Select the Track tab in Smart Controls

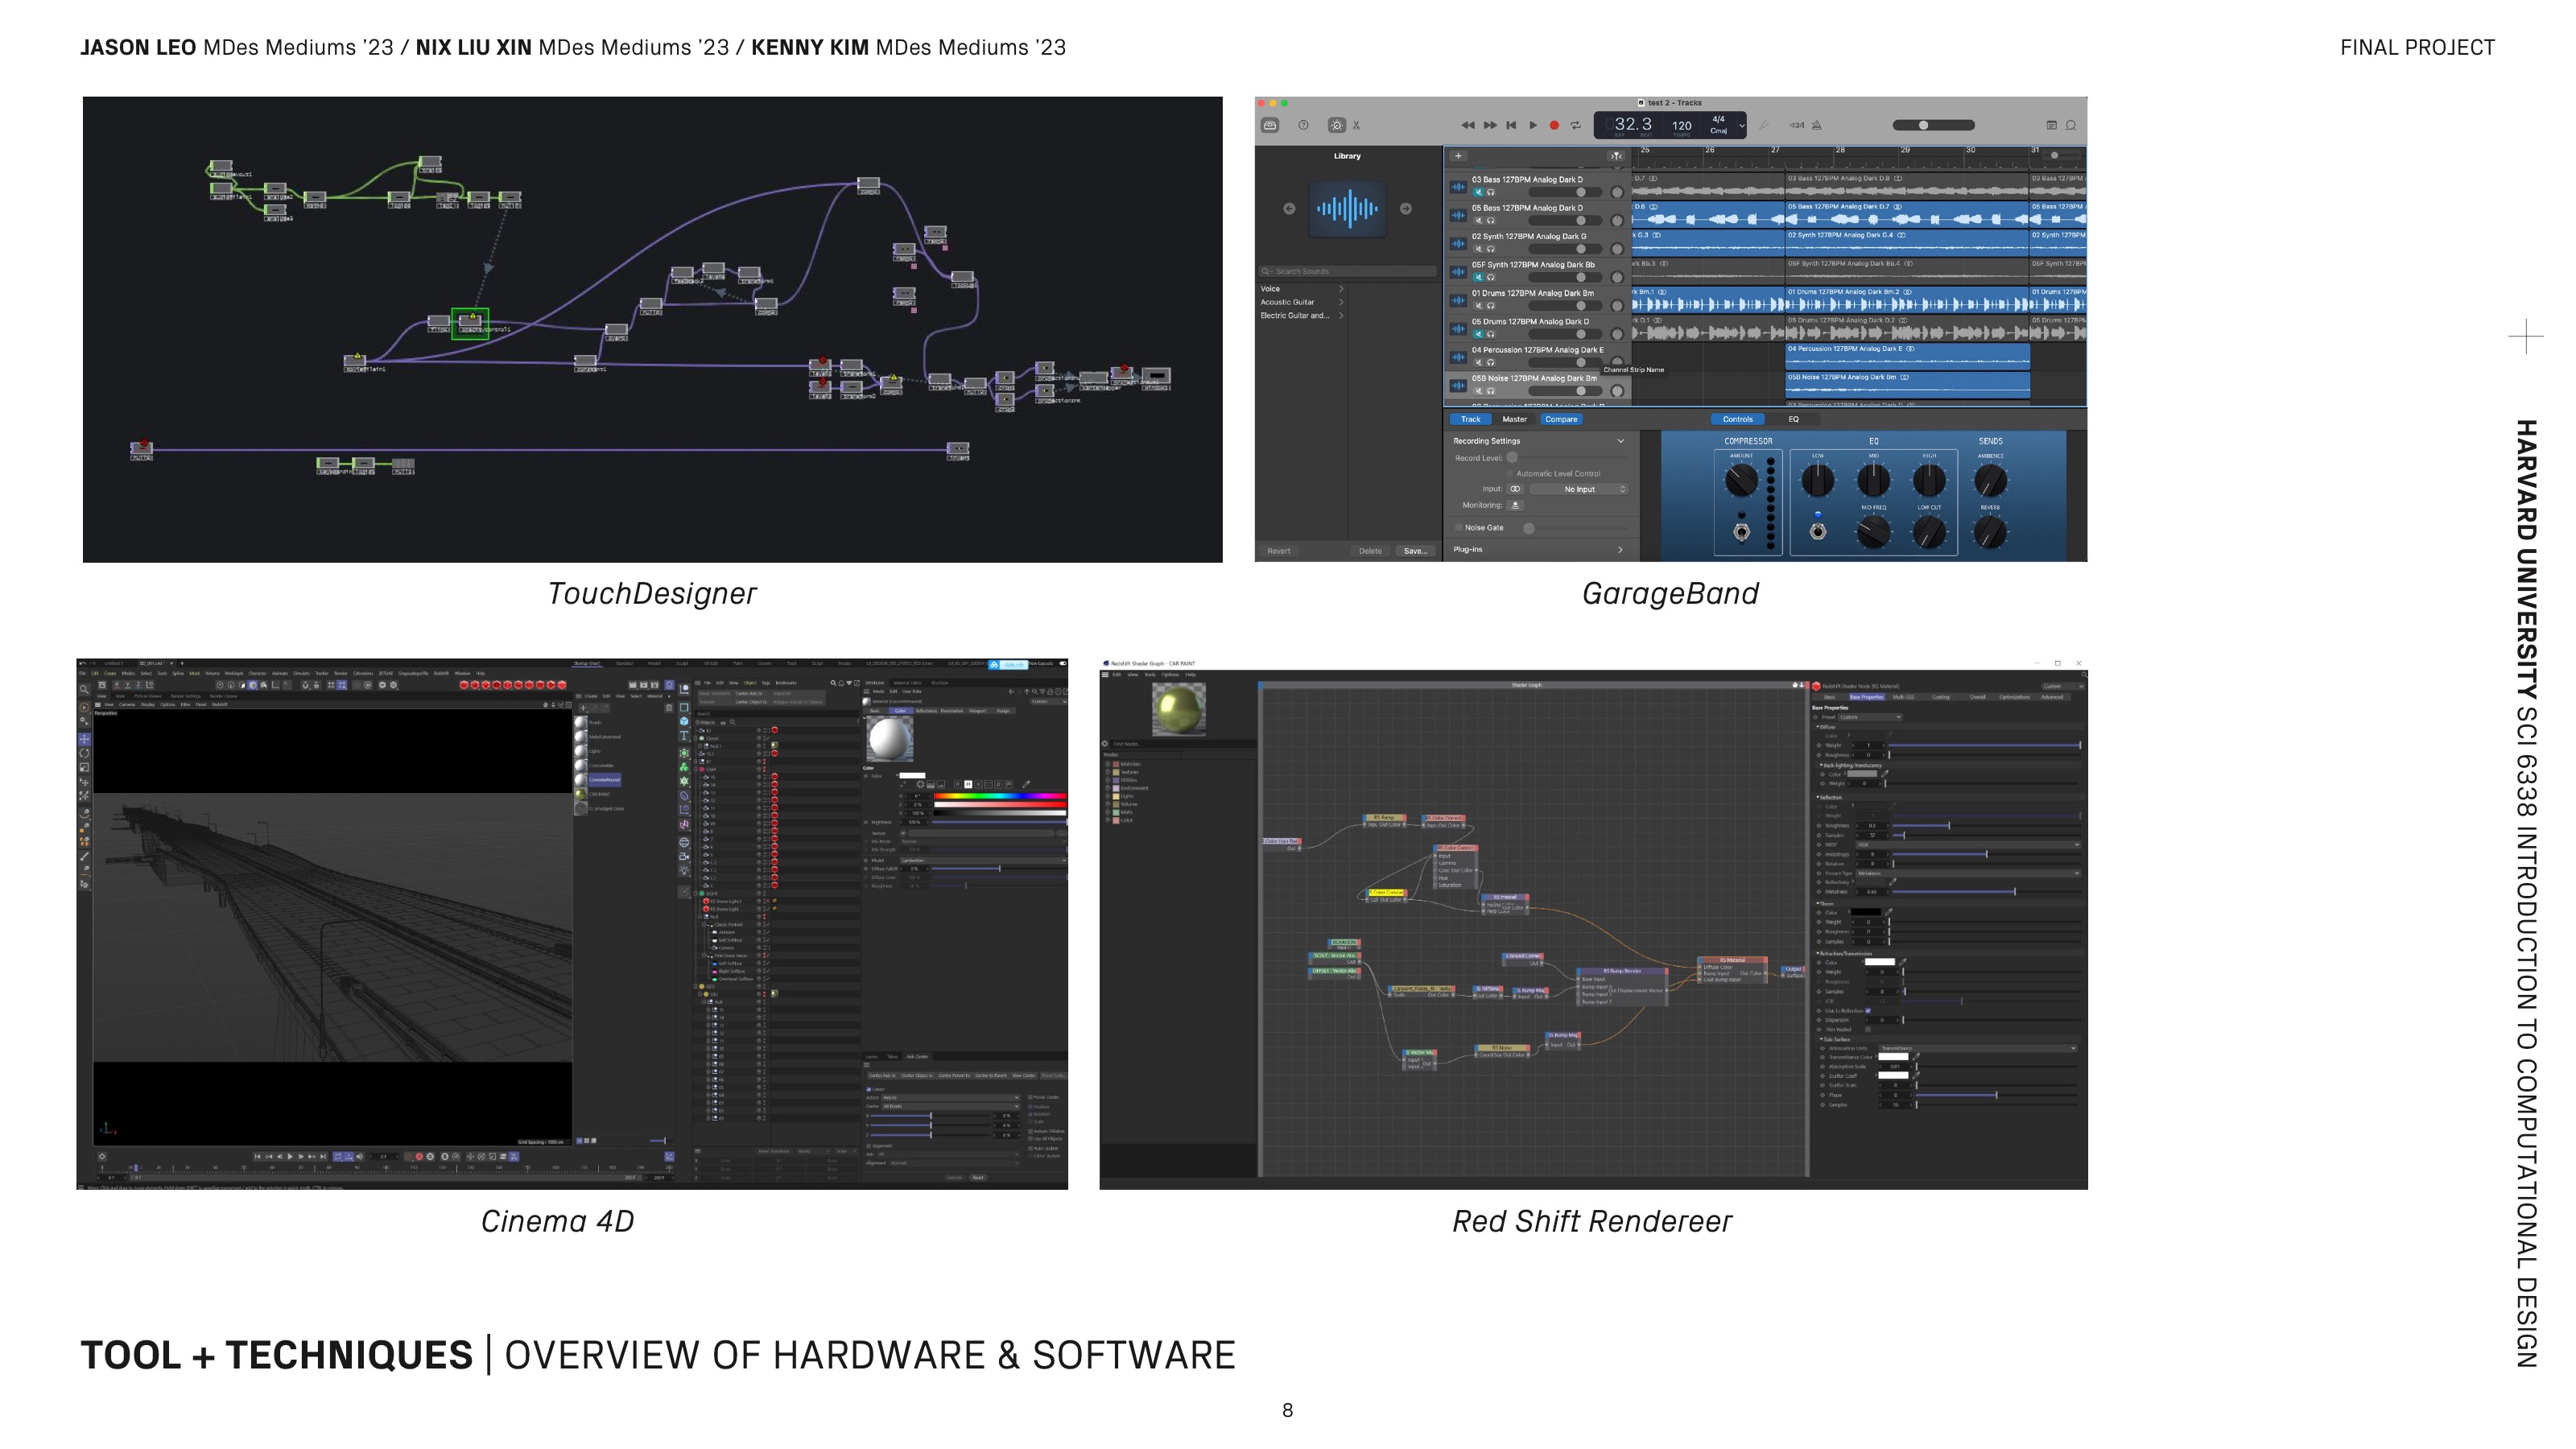point(1470,419)
